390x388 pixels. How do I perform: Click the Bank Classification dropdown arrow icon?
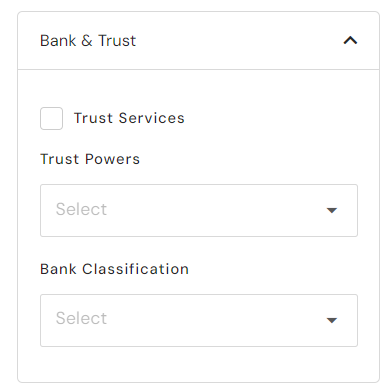coord(332,320)
